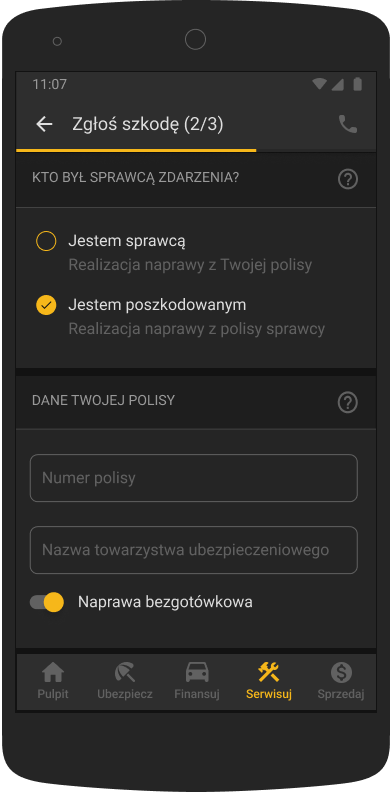Switch to the Finansuj tab label

[x=197, y=694]
